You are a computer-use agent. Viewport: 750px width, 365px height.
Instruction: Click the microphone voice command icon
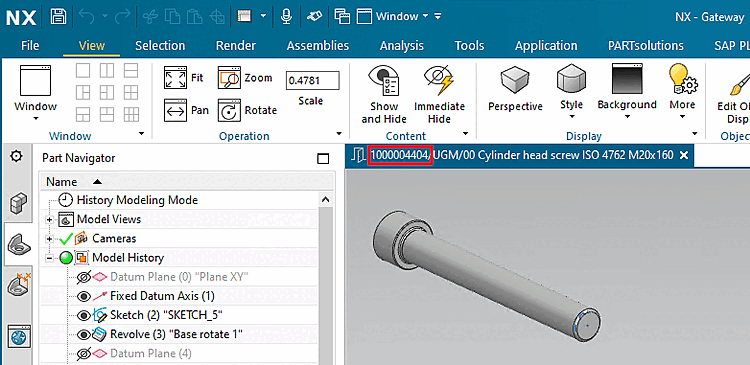pyautogui.click(x=286, y=17)
